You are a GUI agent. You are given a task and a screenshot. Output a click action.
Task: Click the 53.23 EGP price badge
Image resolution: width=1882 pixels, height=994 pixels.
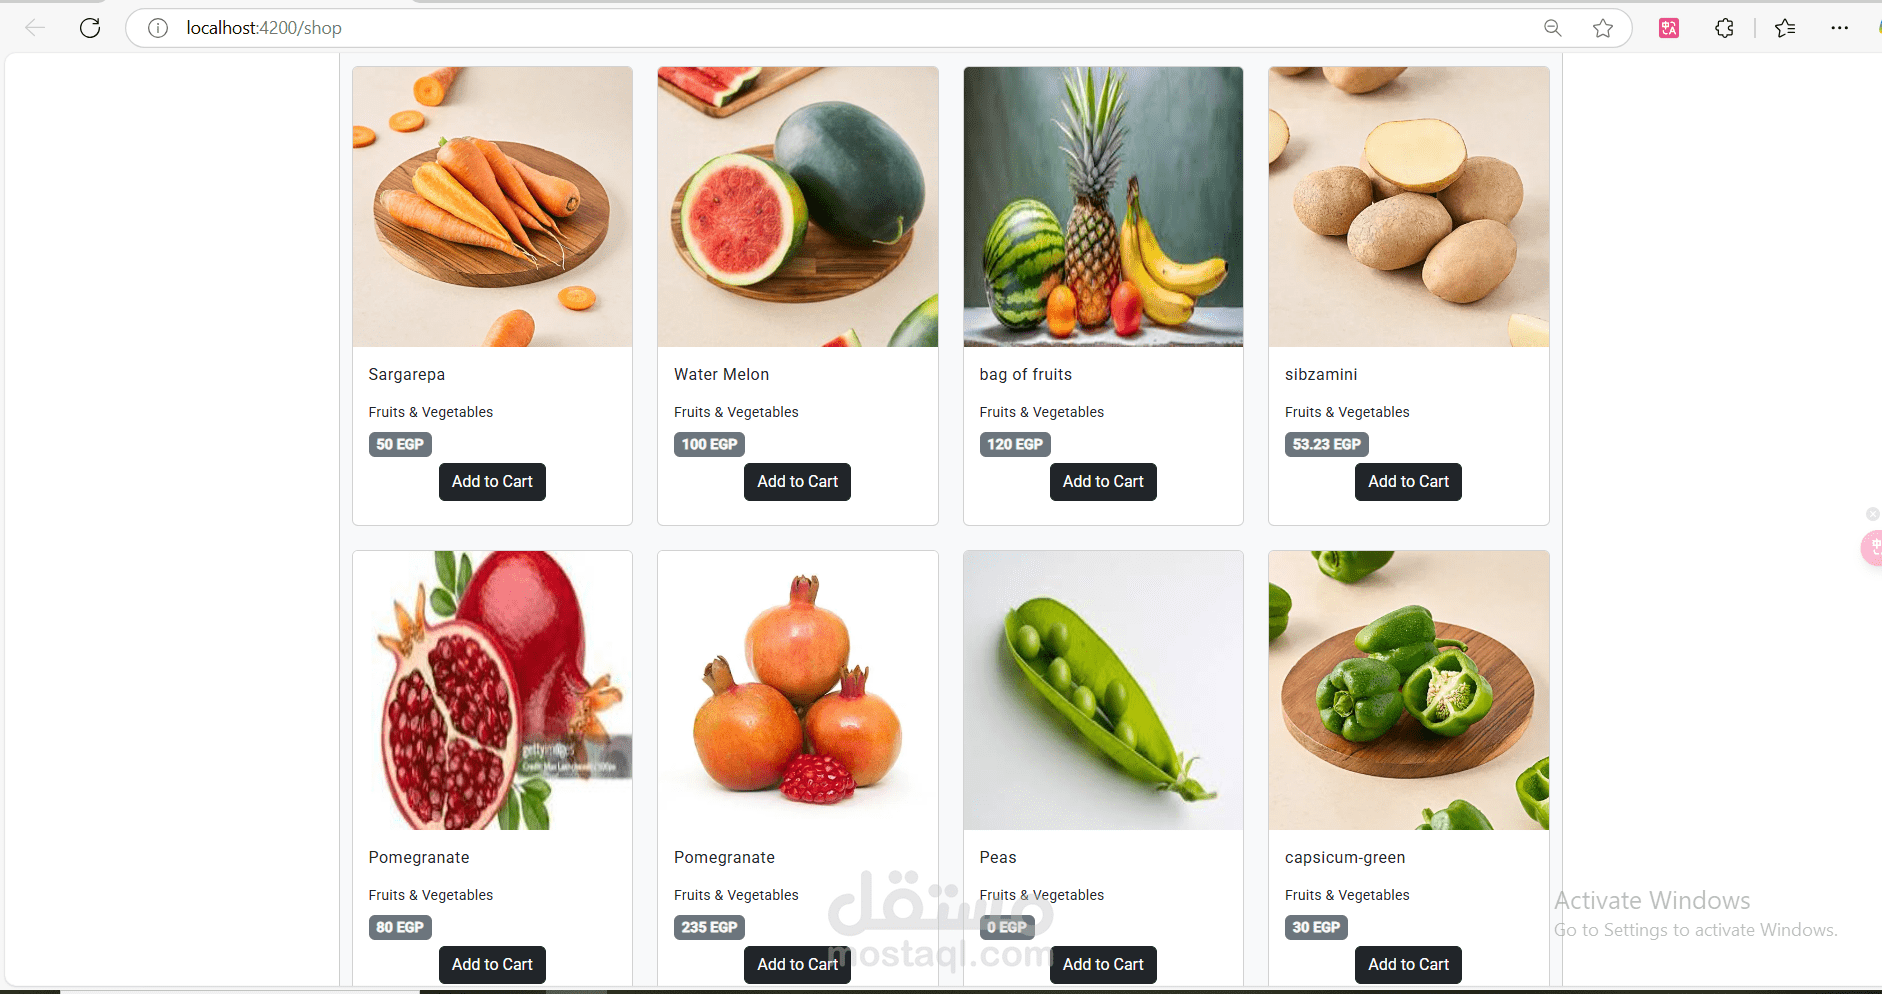pyautogui.click(x=1326, y=444)
